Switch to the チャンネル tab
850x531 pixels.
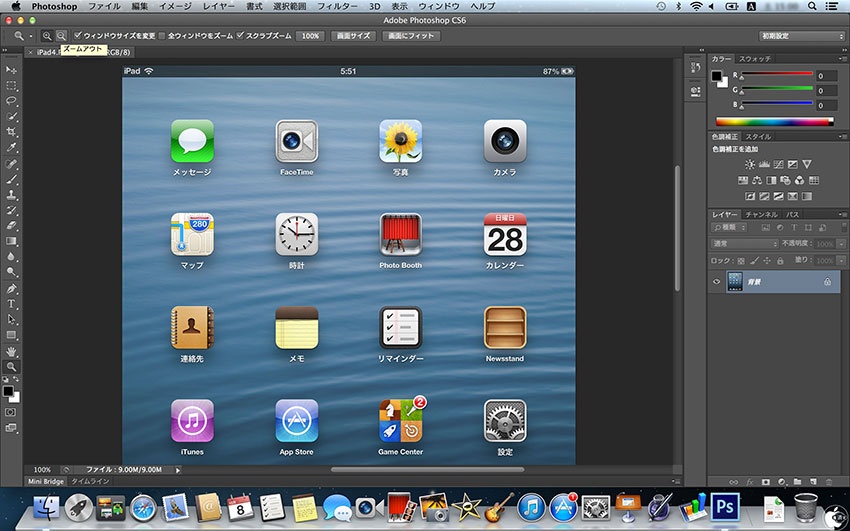(761, 215)
